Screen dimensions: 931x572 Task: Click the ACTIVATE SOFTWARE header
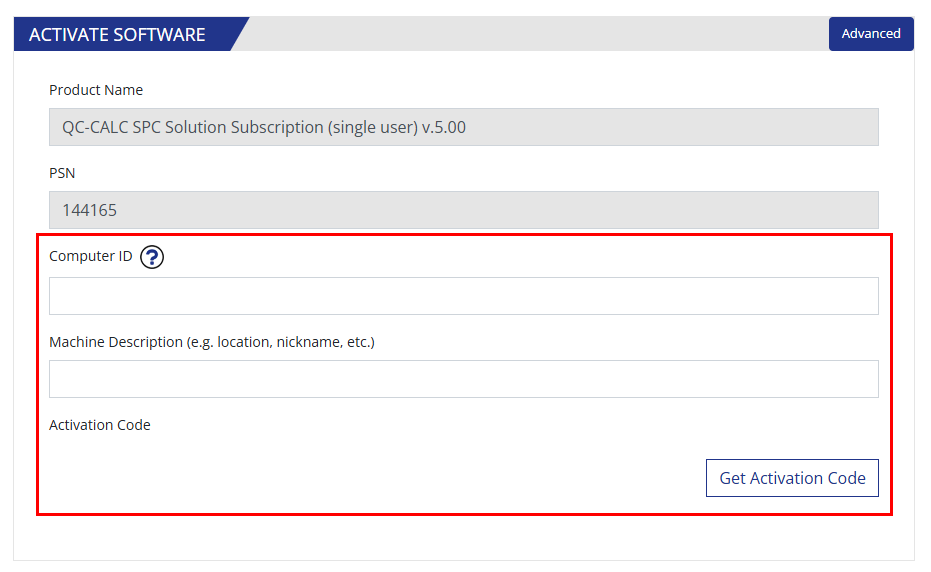pyautogui.click(x=118, y=34)
